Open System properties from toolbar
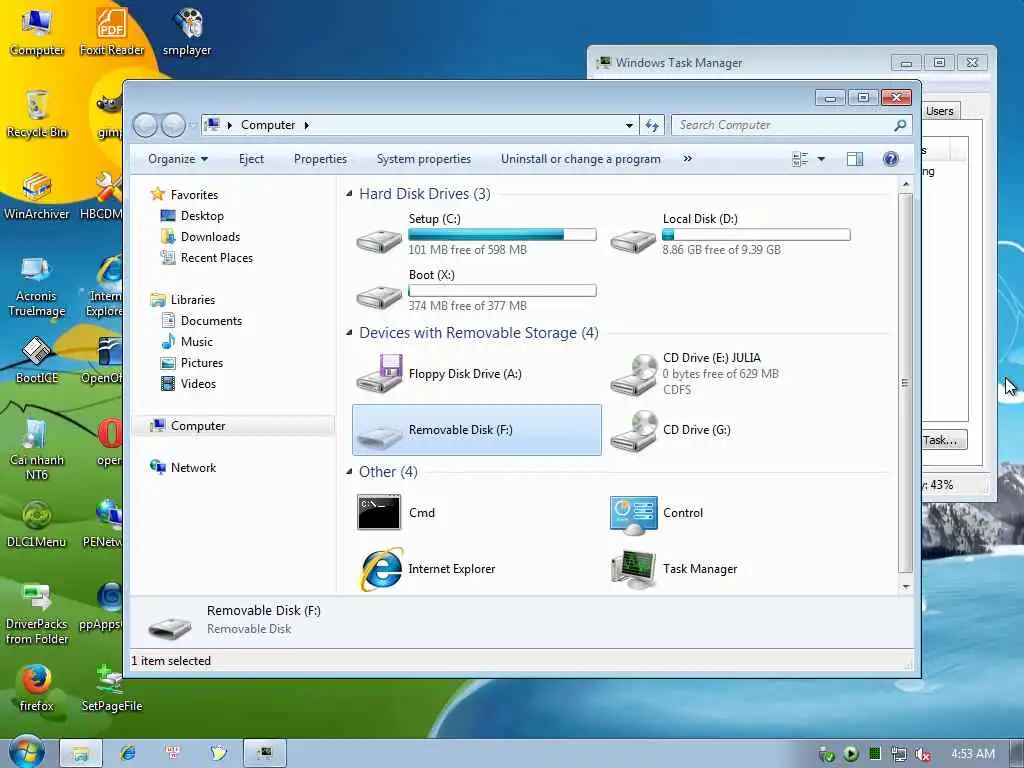1024x768 pixels. pos(424,159)
